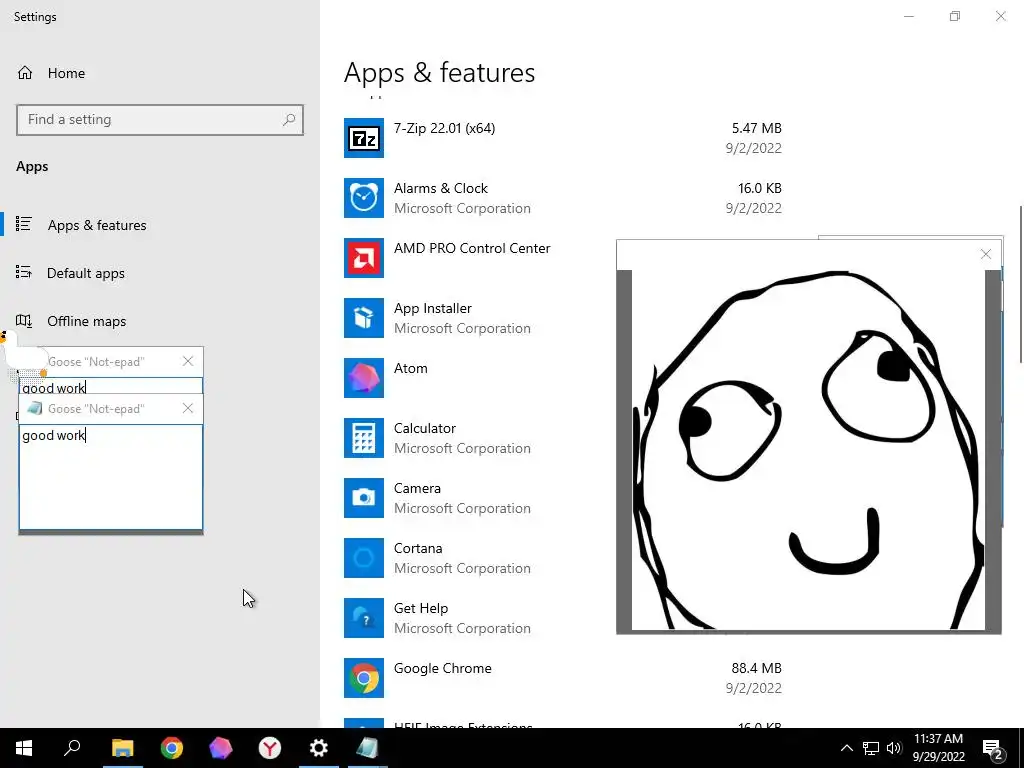Select the Atom app icon
The image size is (1024, 768).
tap(364, 378)
